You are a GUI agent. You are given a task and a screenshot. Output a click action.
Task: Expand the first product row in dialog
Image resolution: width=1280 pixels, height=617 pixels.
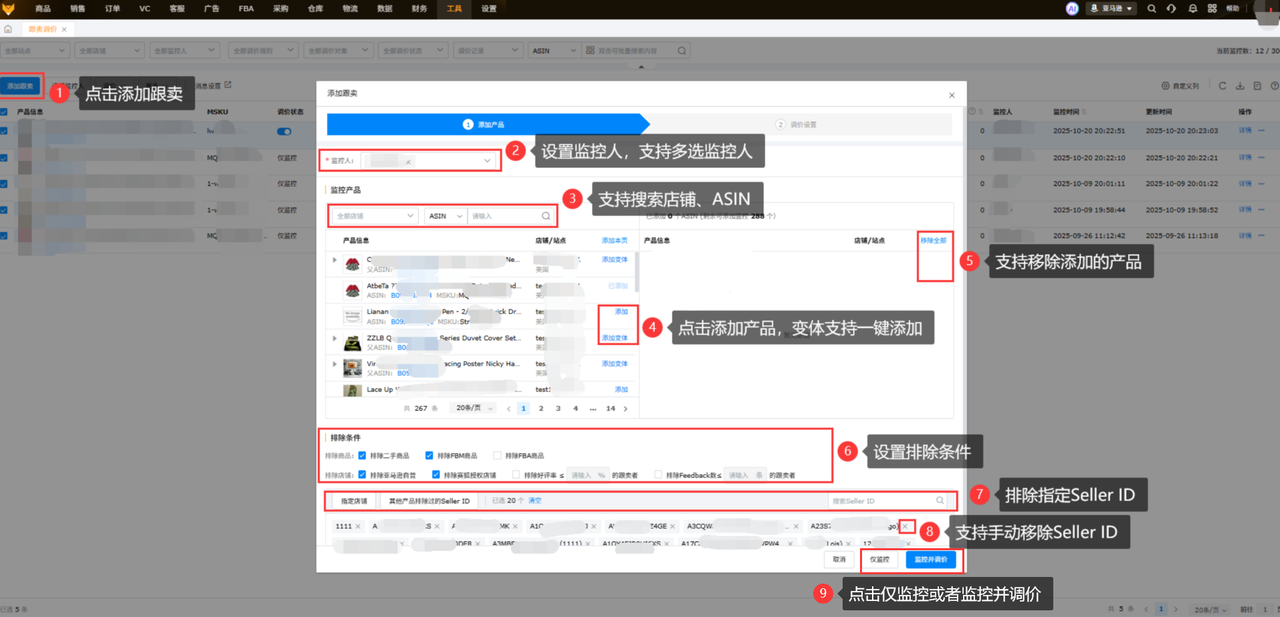click(335, 260)
